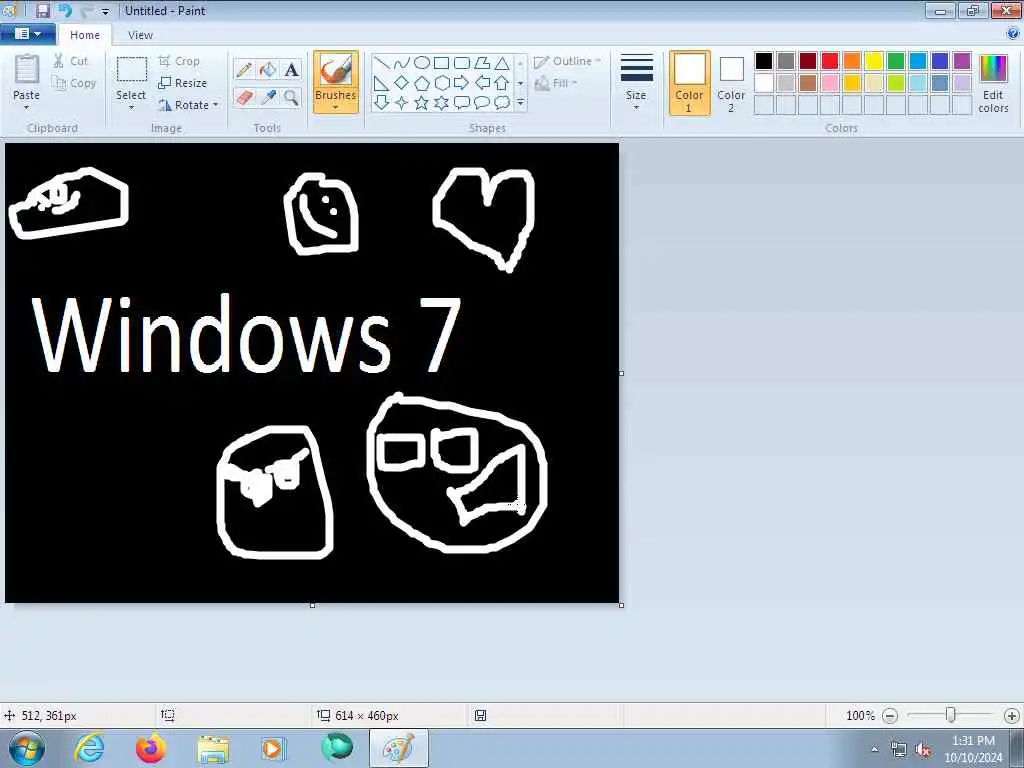Screen dimensions: 1024x768
Task: Adjust the zoom slider handle
Action: 951,715
